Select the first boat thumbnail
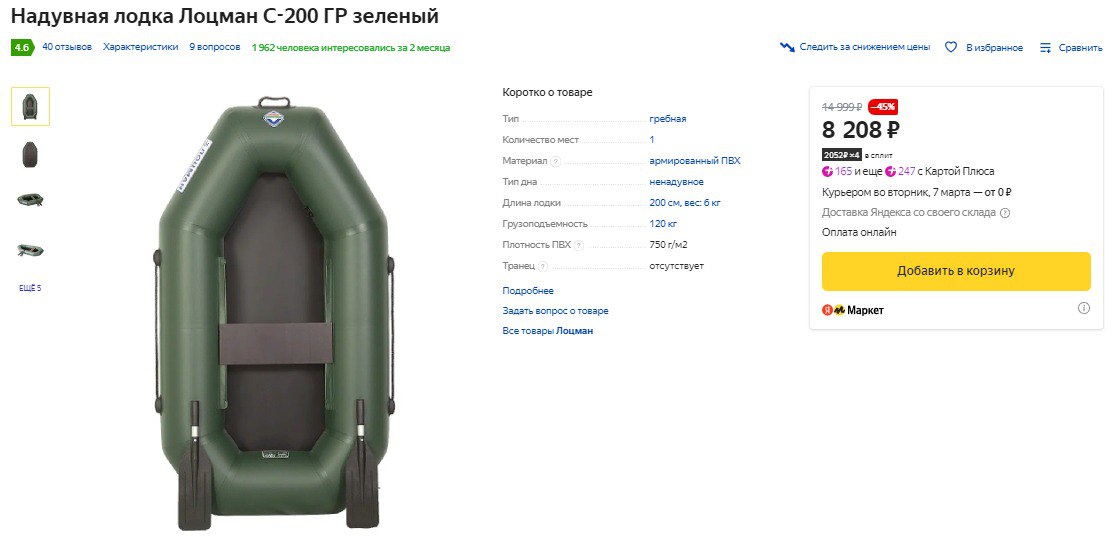The image size is (1113, 537). point(30,106)
